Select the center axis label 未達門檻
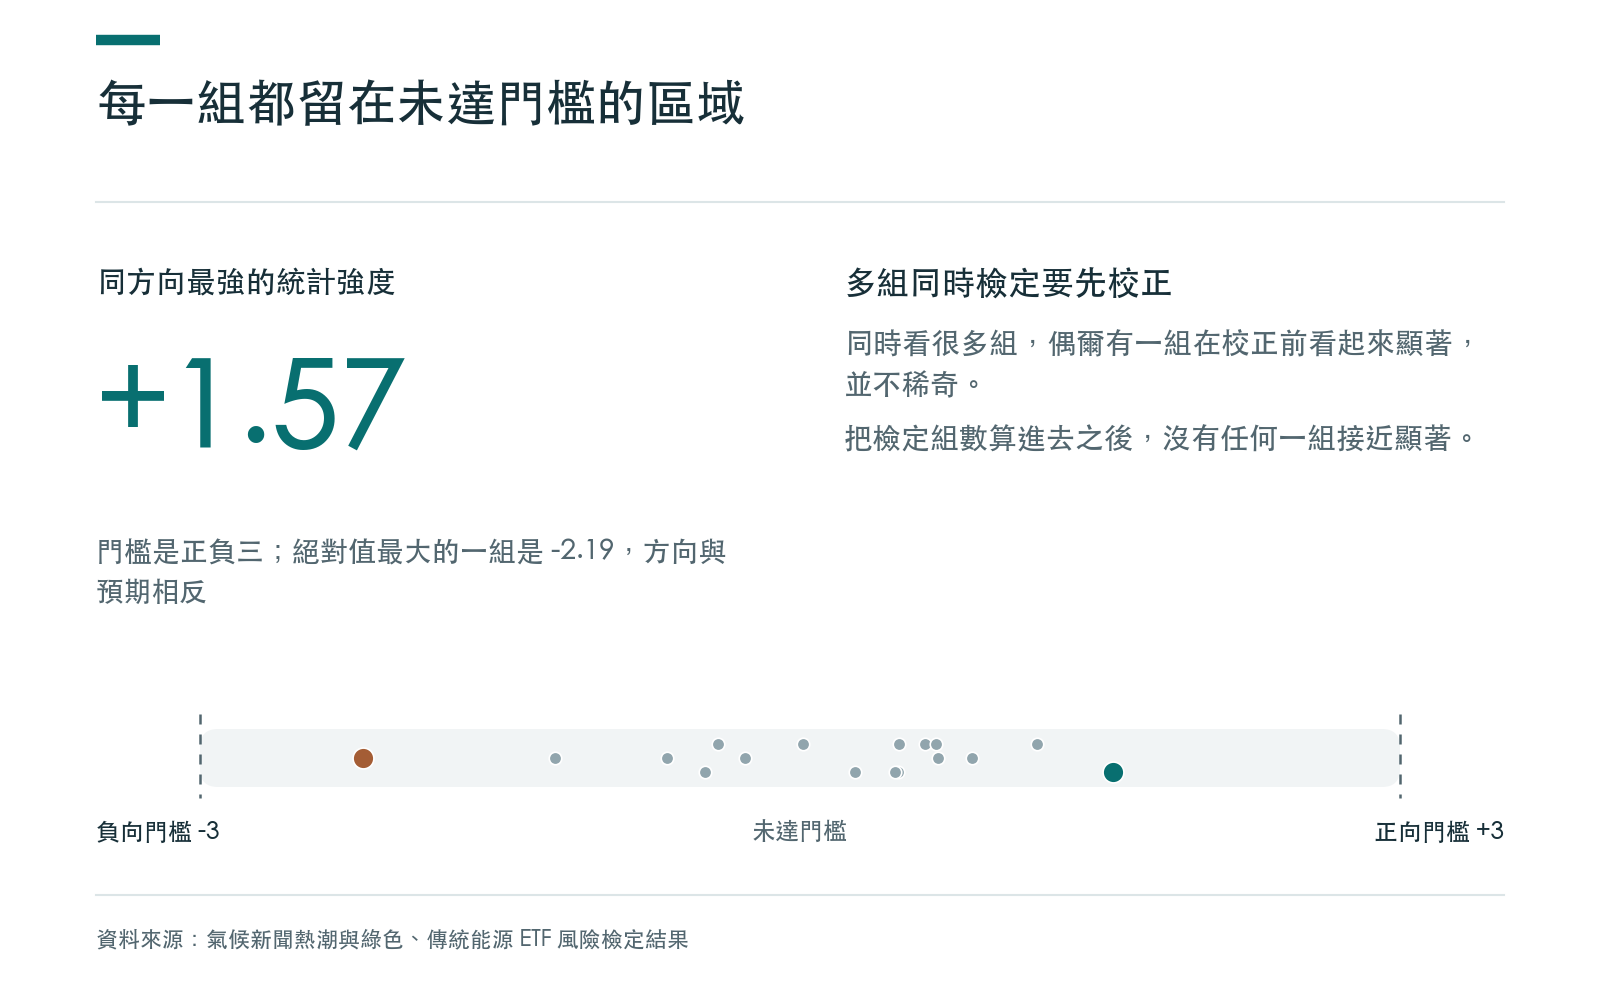 (x=800, y=831)
